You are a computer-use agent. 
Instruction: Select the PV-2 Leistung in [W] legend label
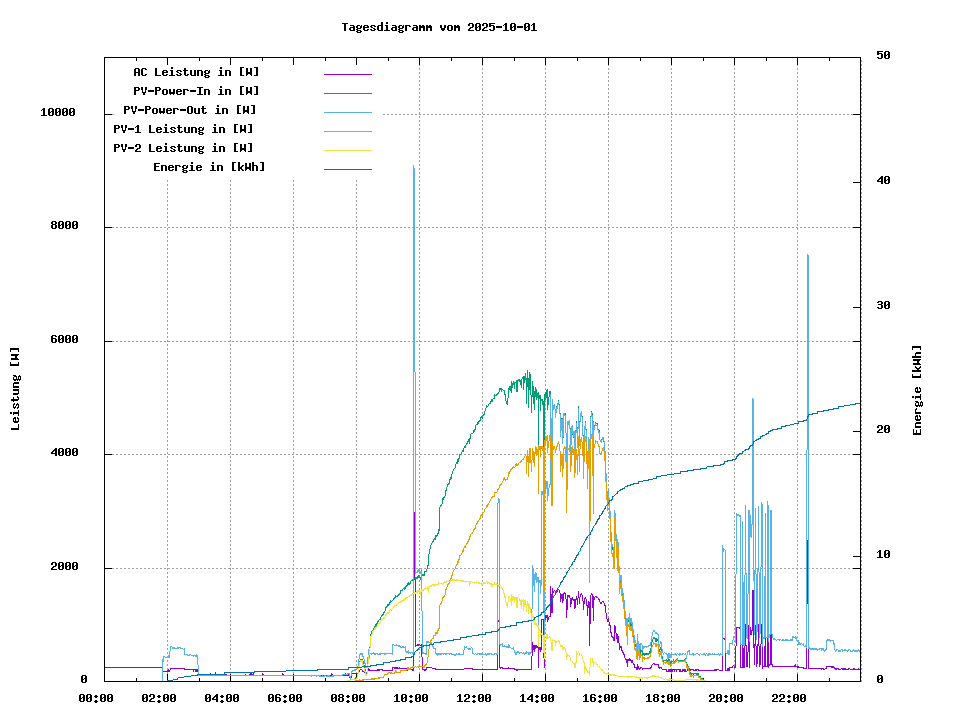pos(183,148)
